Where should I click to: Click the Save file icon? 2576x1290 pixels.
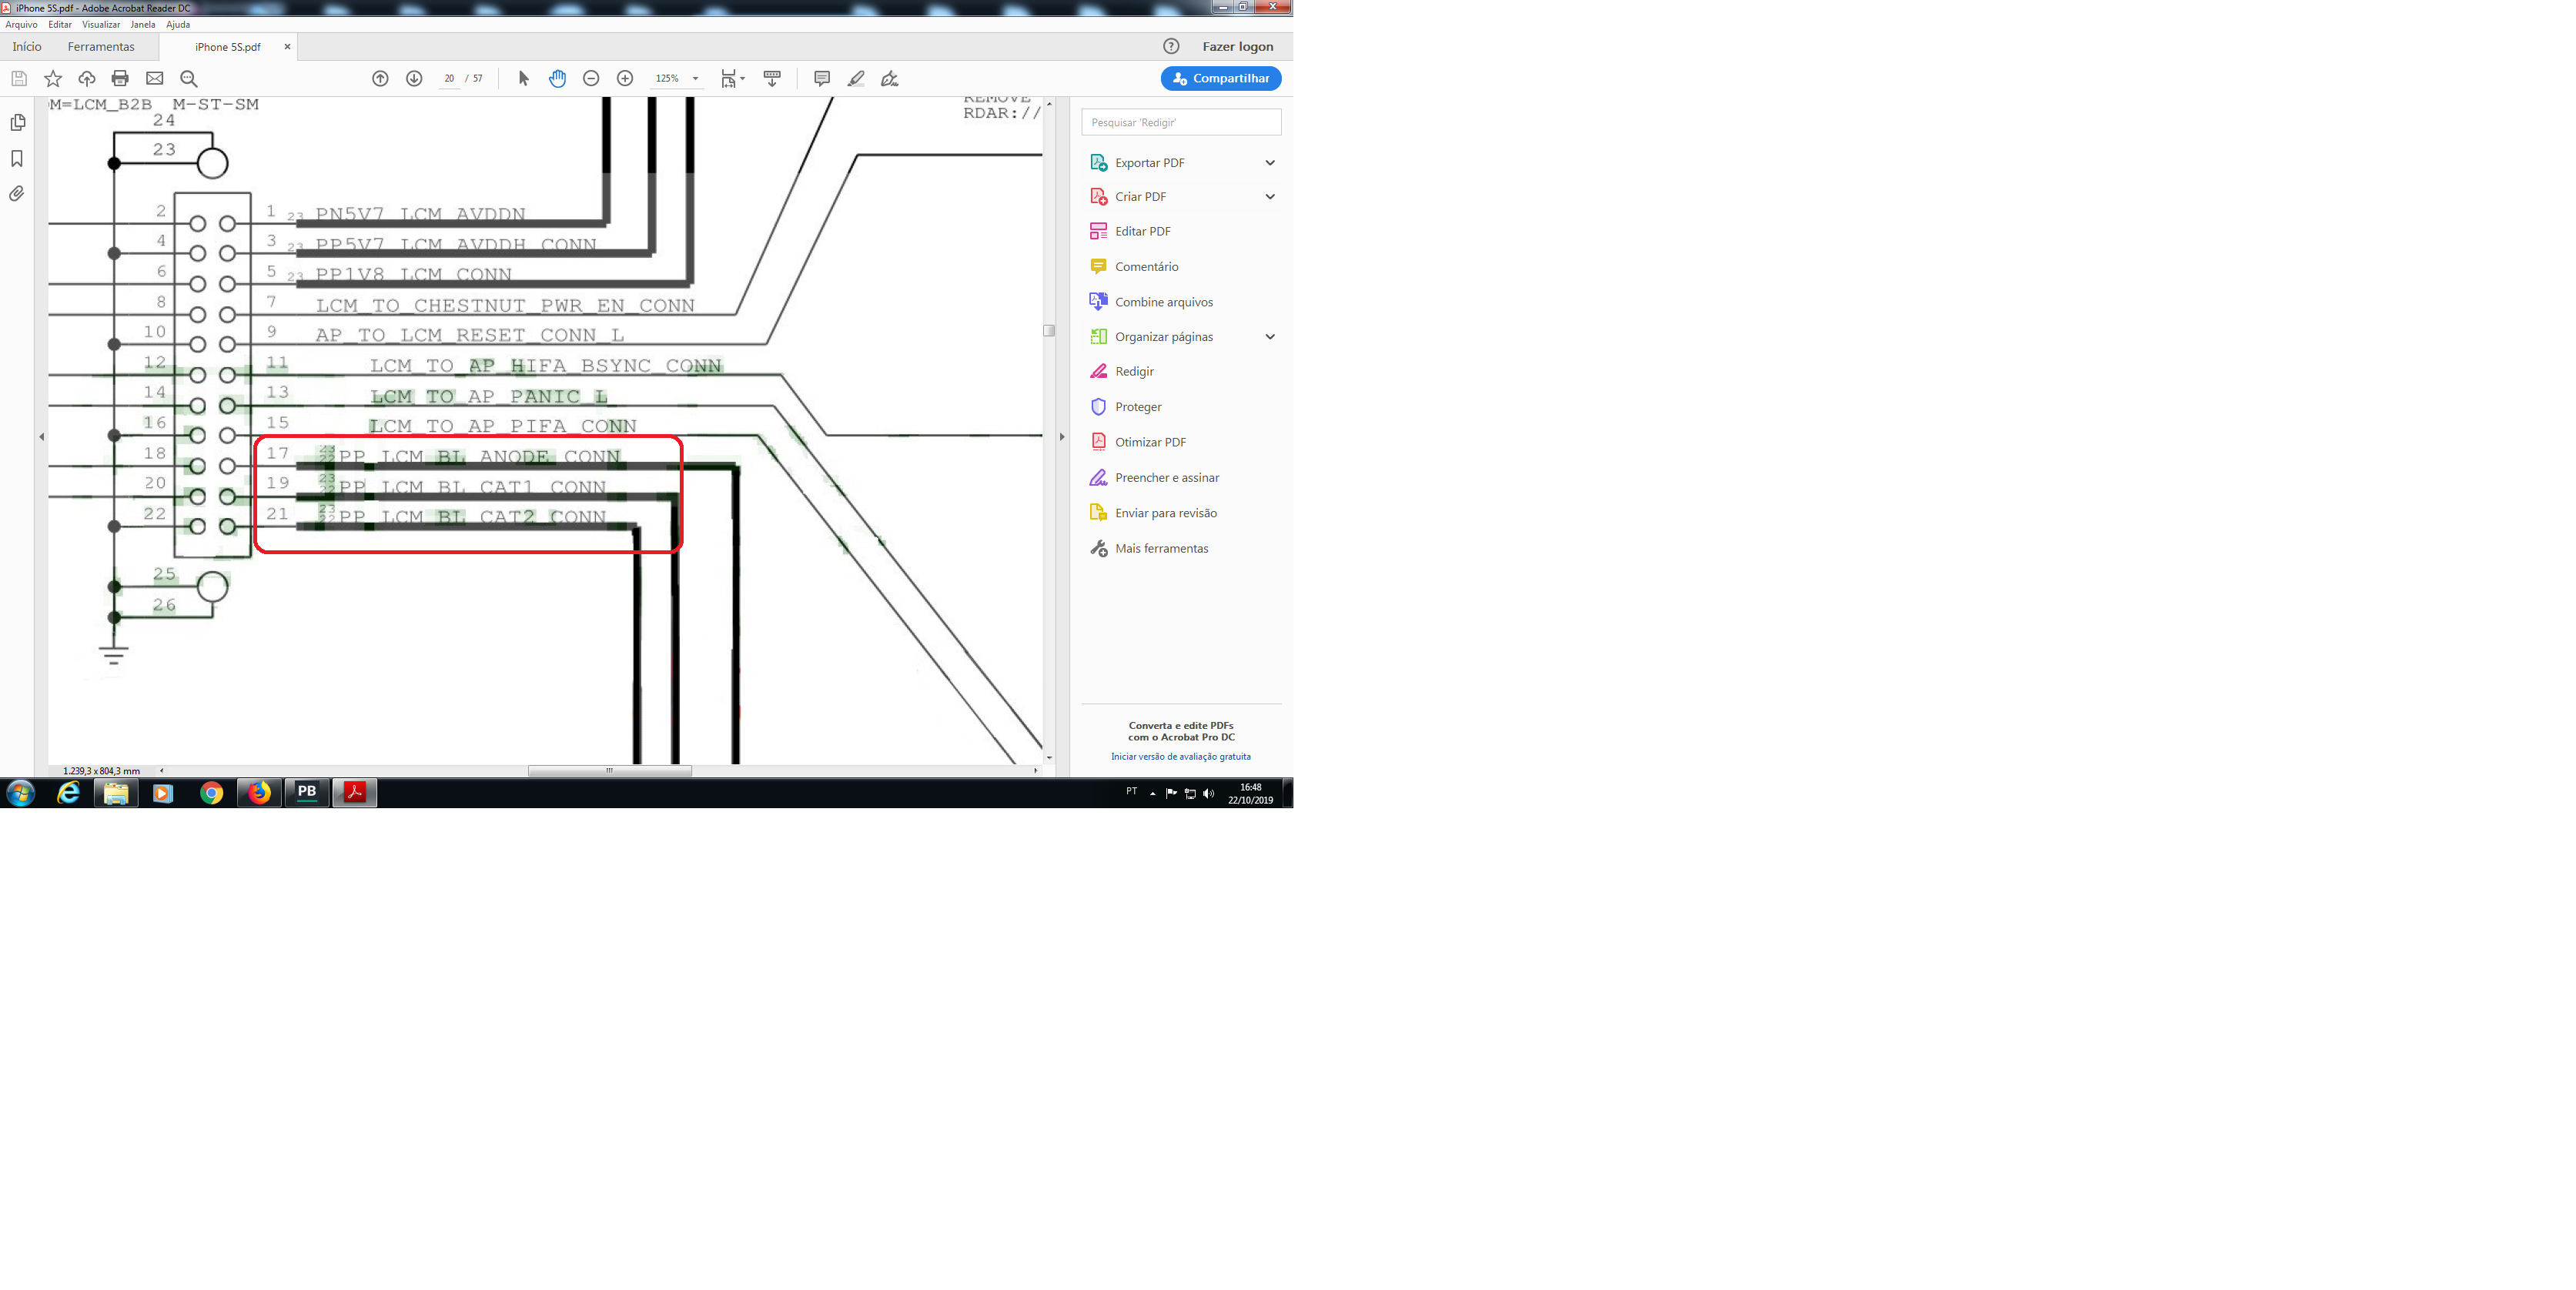point(19,78)
